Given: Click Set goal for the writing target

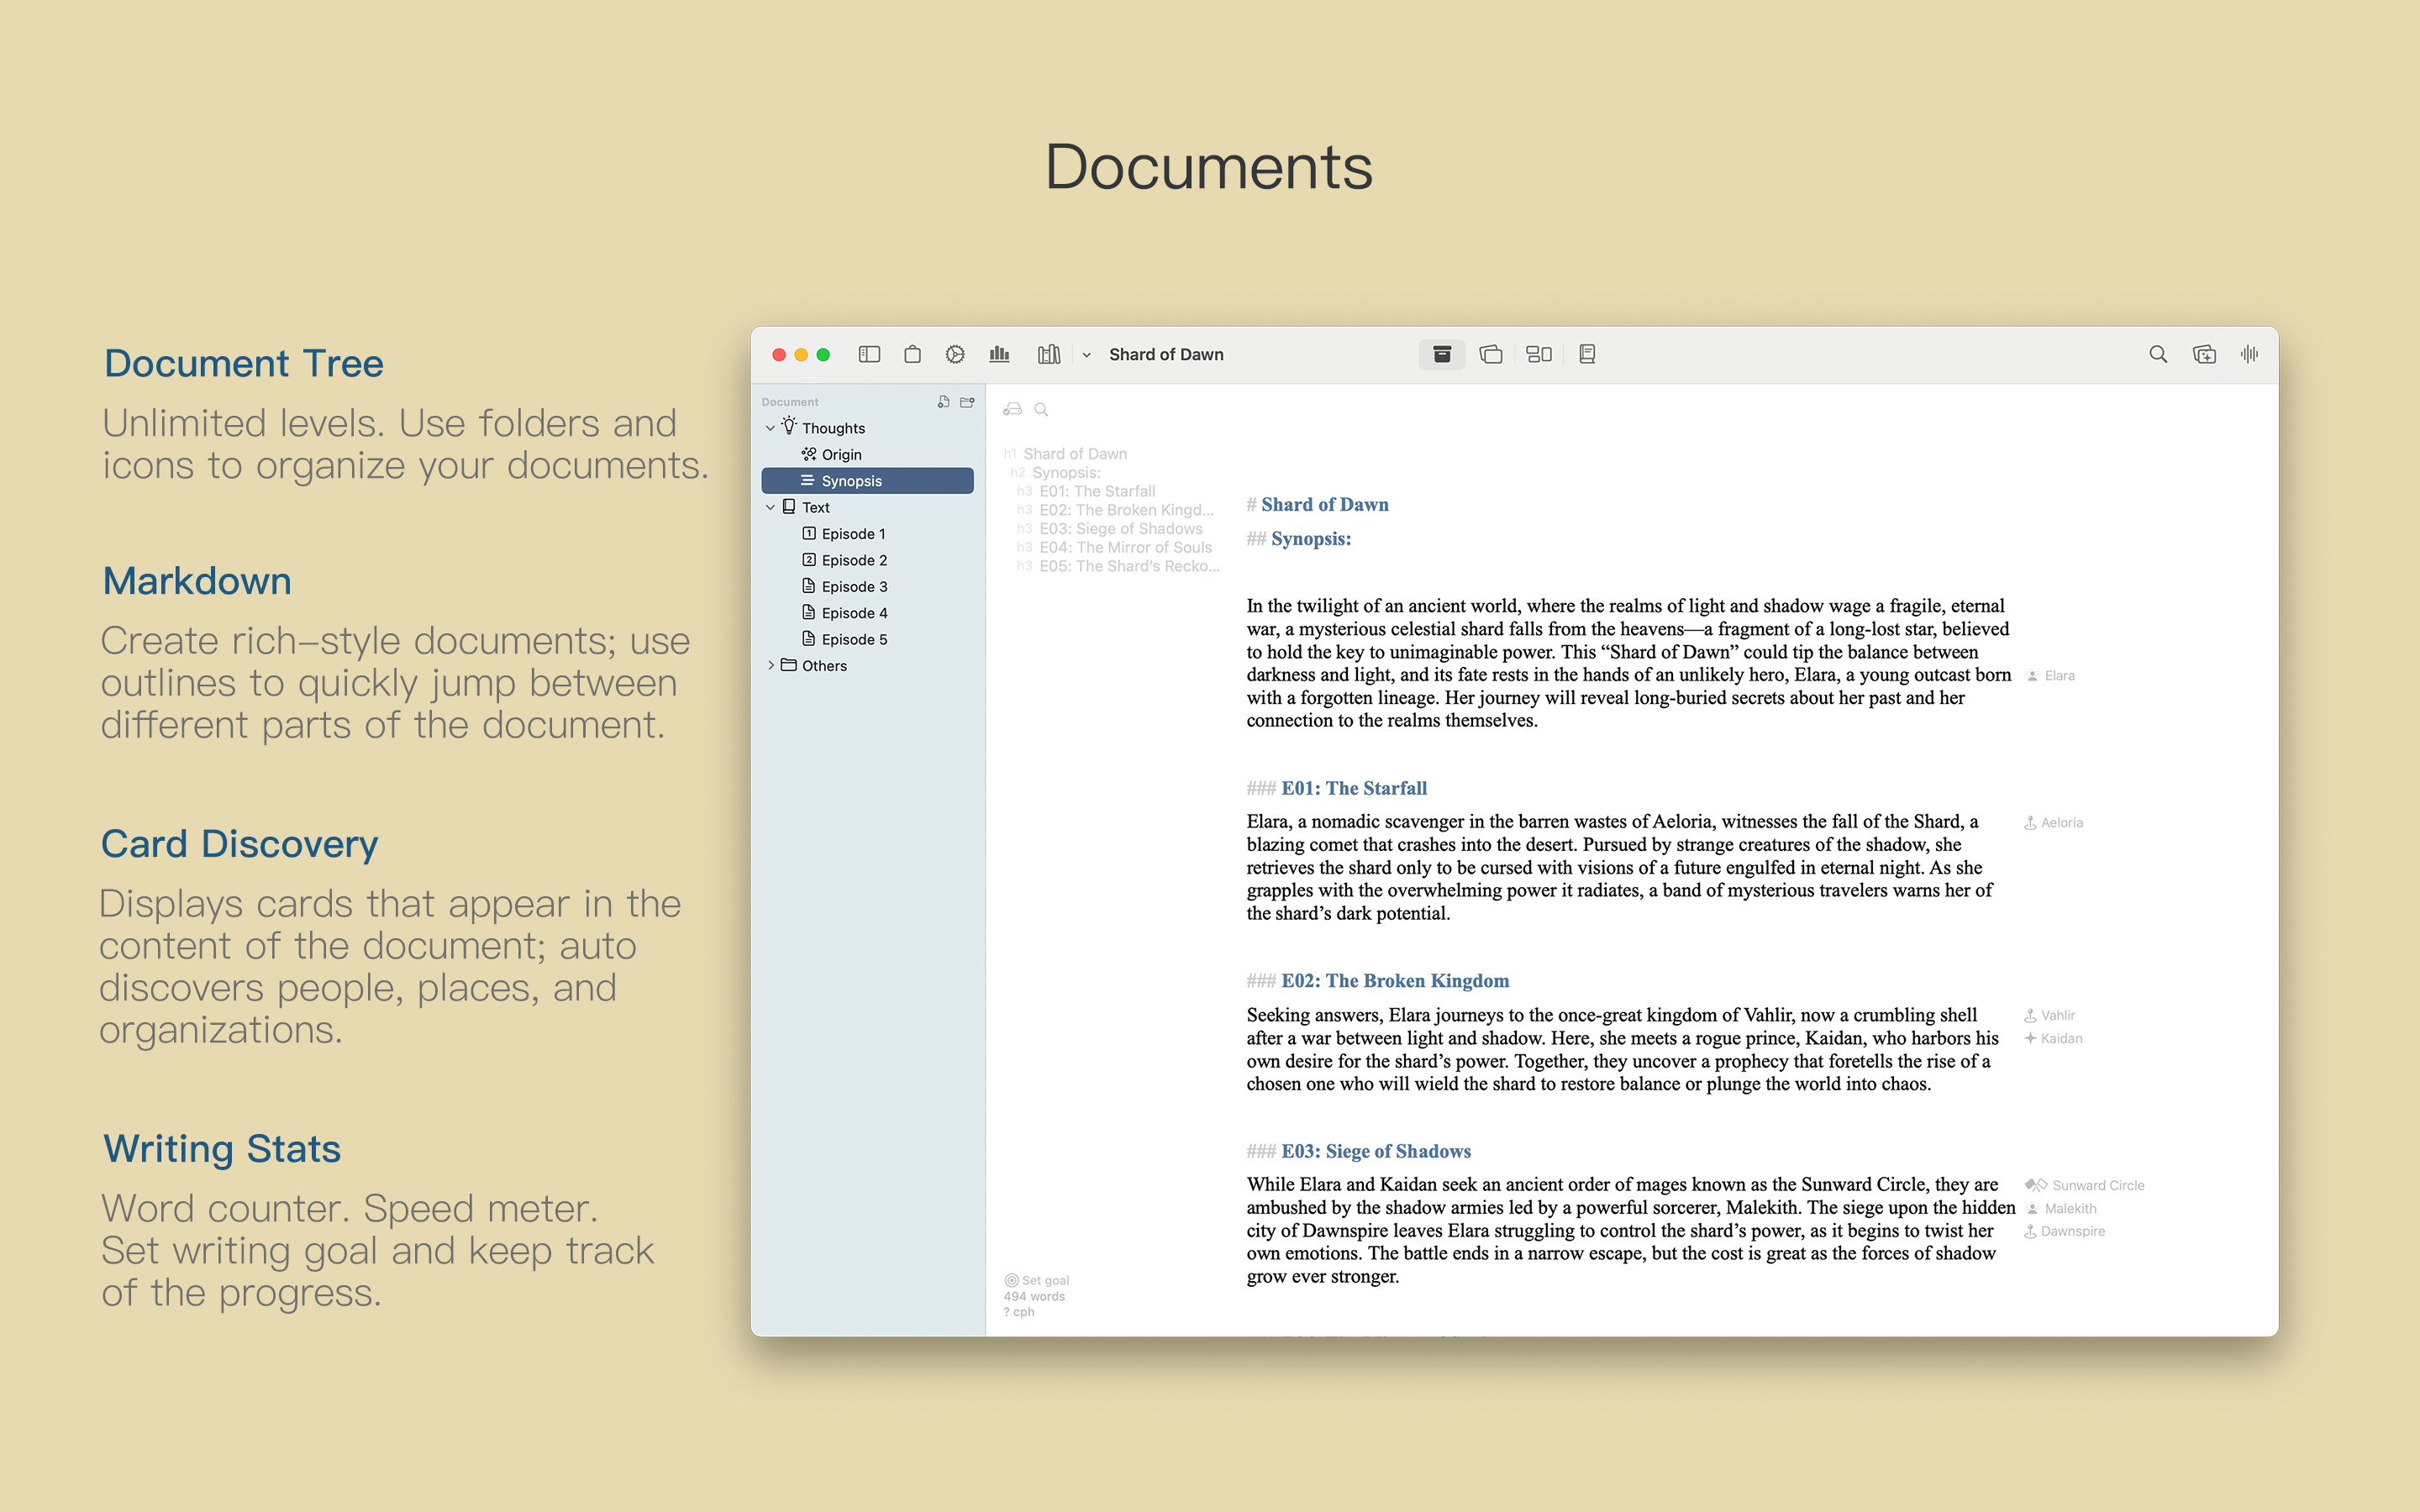Looking at the screenshot, I should coord(1037,1281).
